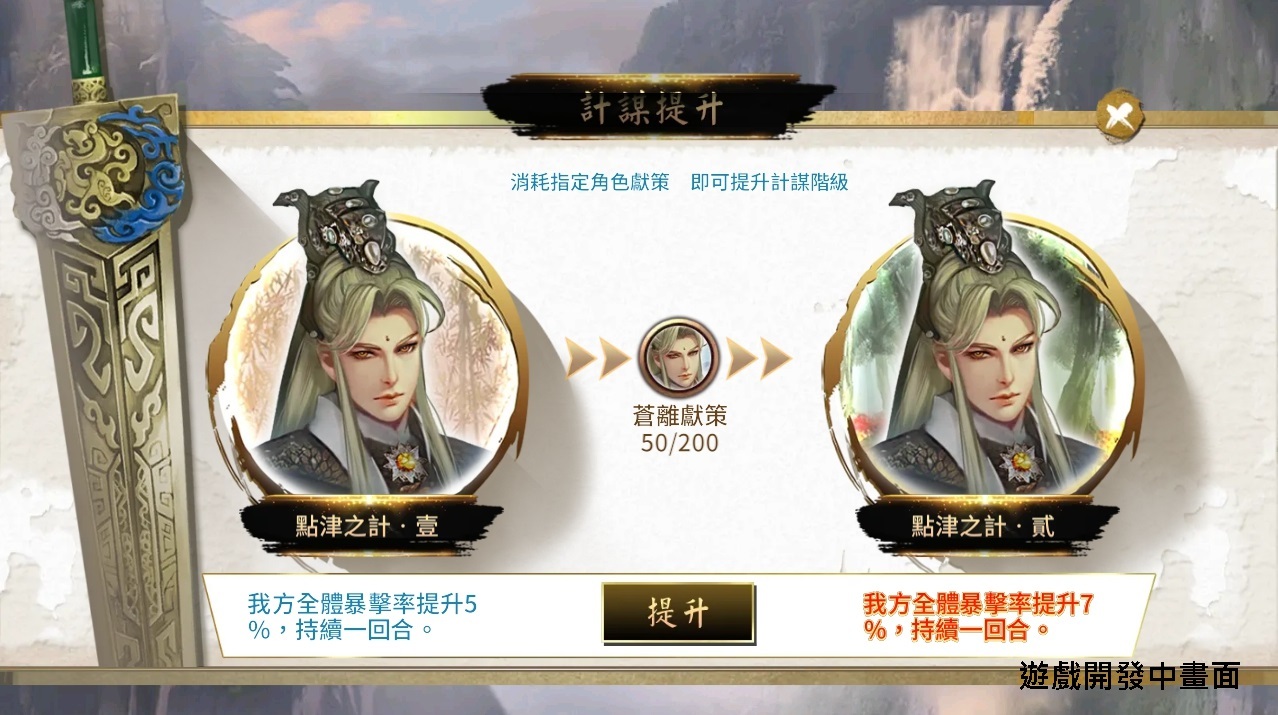This screenshot has height=715, width=1278.
Task: Click the blue 暴擊率提升5% description
Action: (x=362, y=617)
